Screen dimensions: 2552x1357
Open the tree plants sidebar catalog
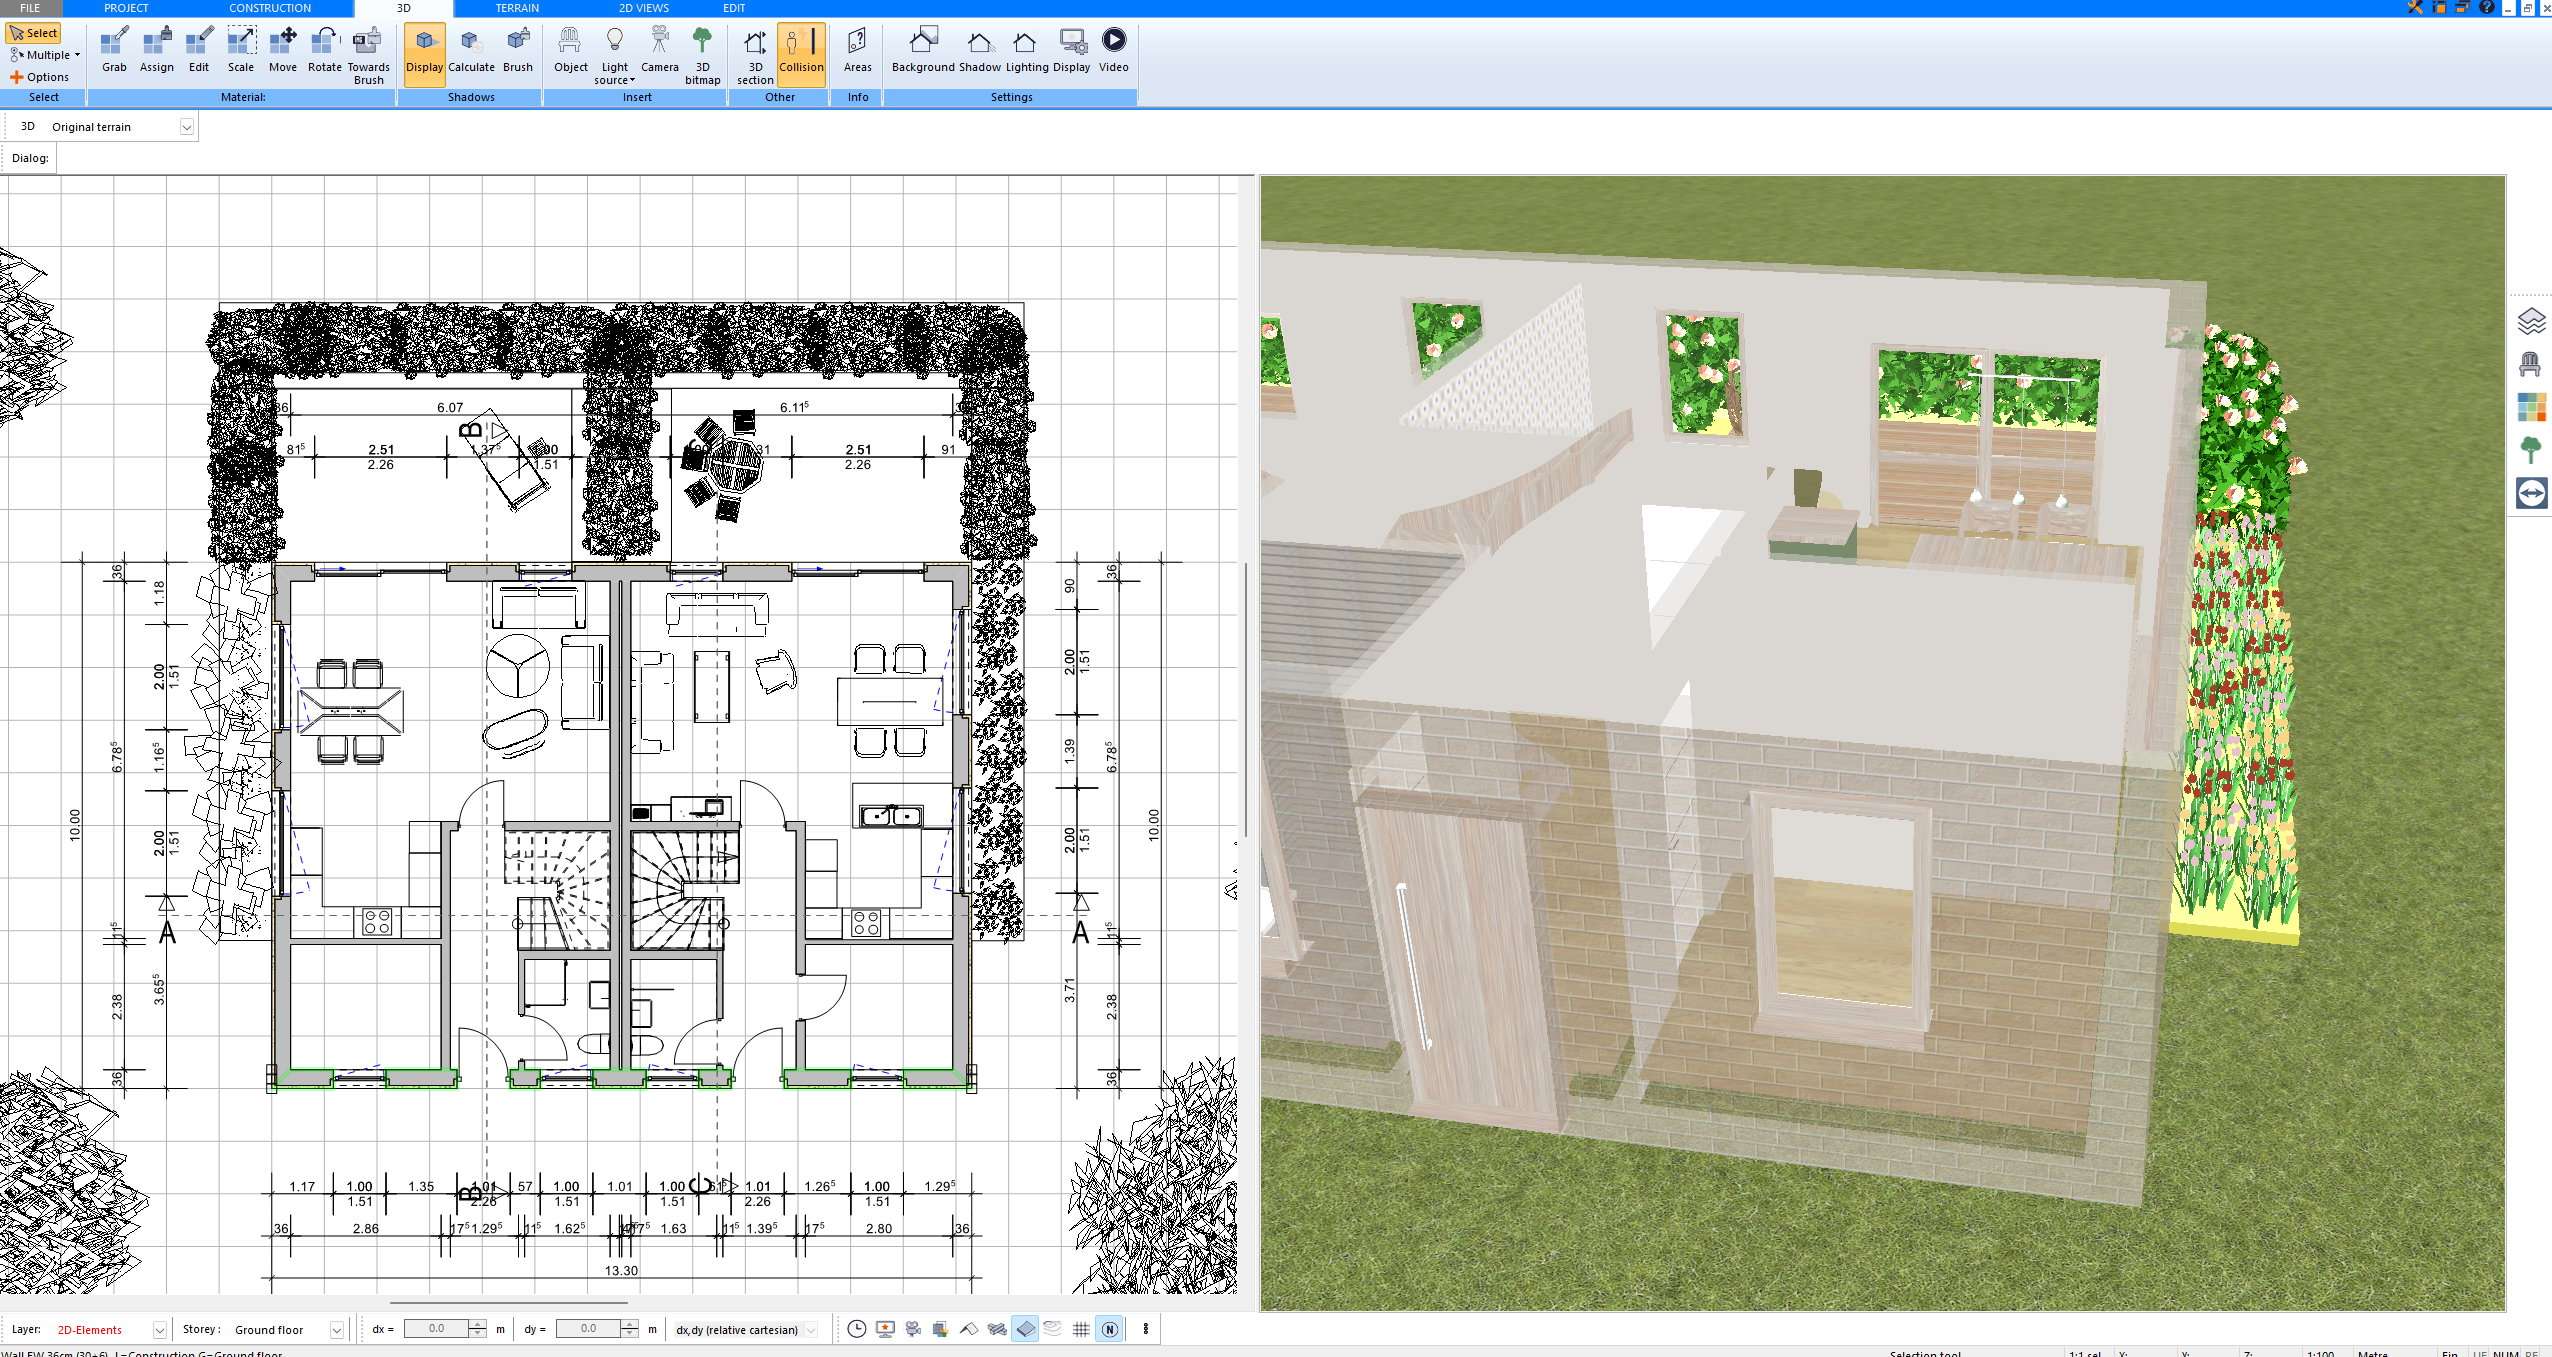[2531, 450]
